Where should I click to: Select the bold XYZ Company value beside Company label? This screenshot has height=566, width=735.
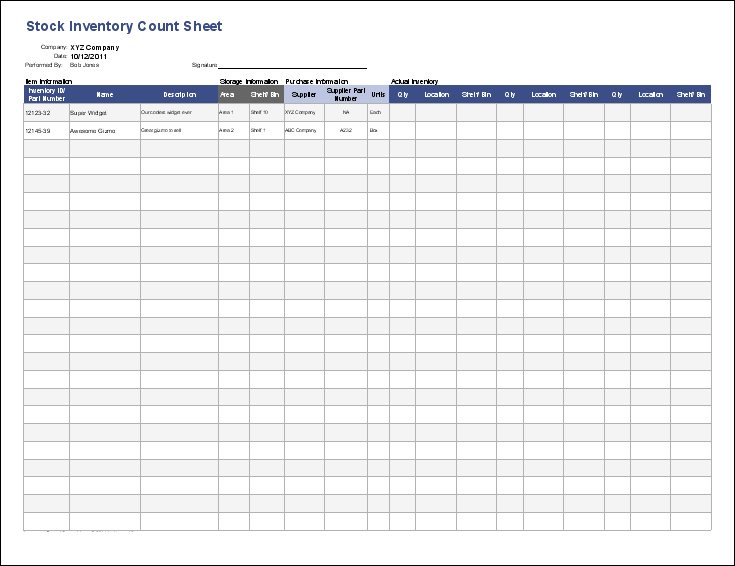pos(95,47)
